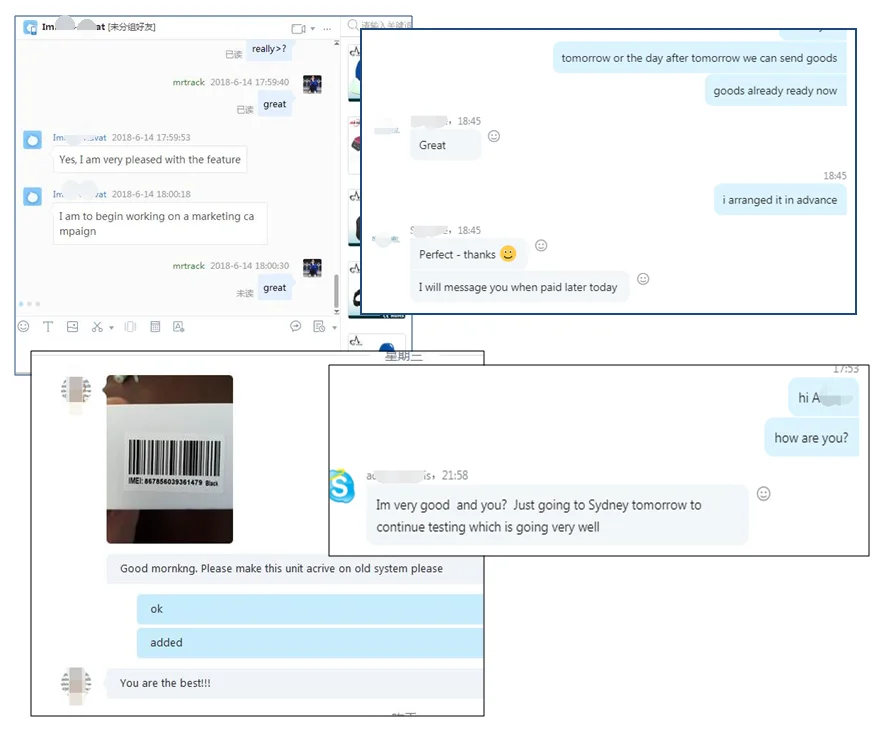This screenshot has height=741, width=881.
Task: Select the scissors screenshot tool
Action: (x=97, y=326)
